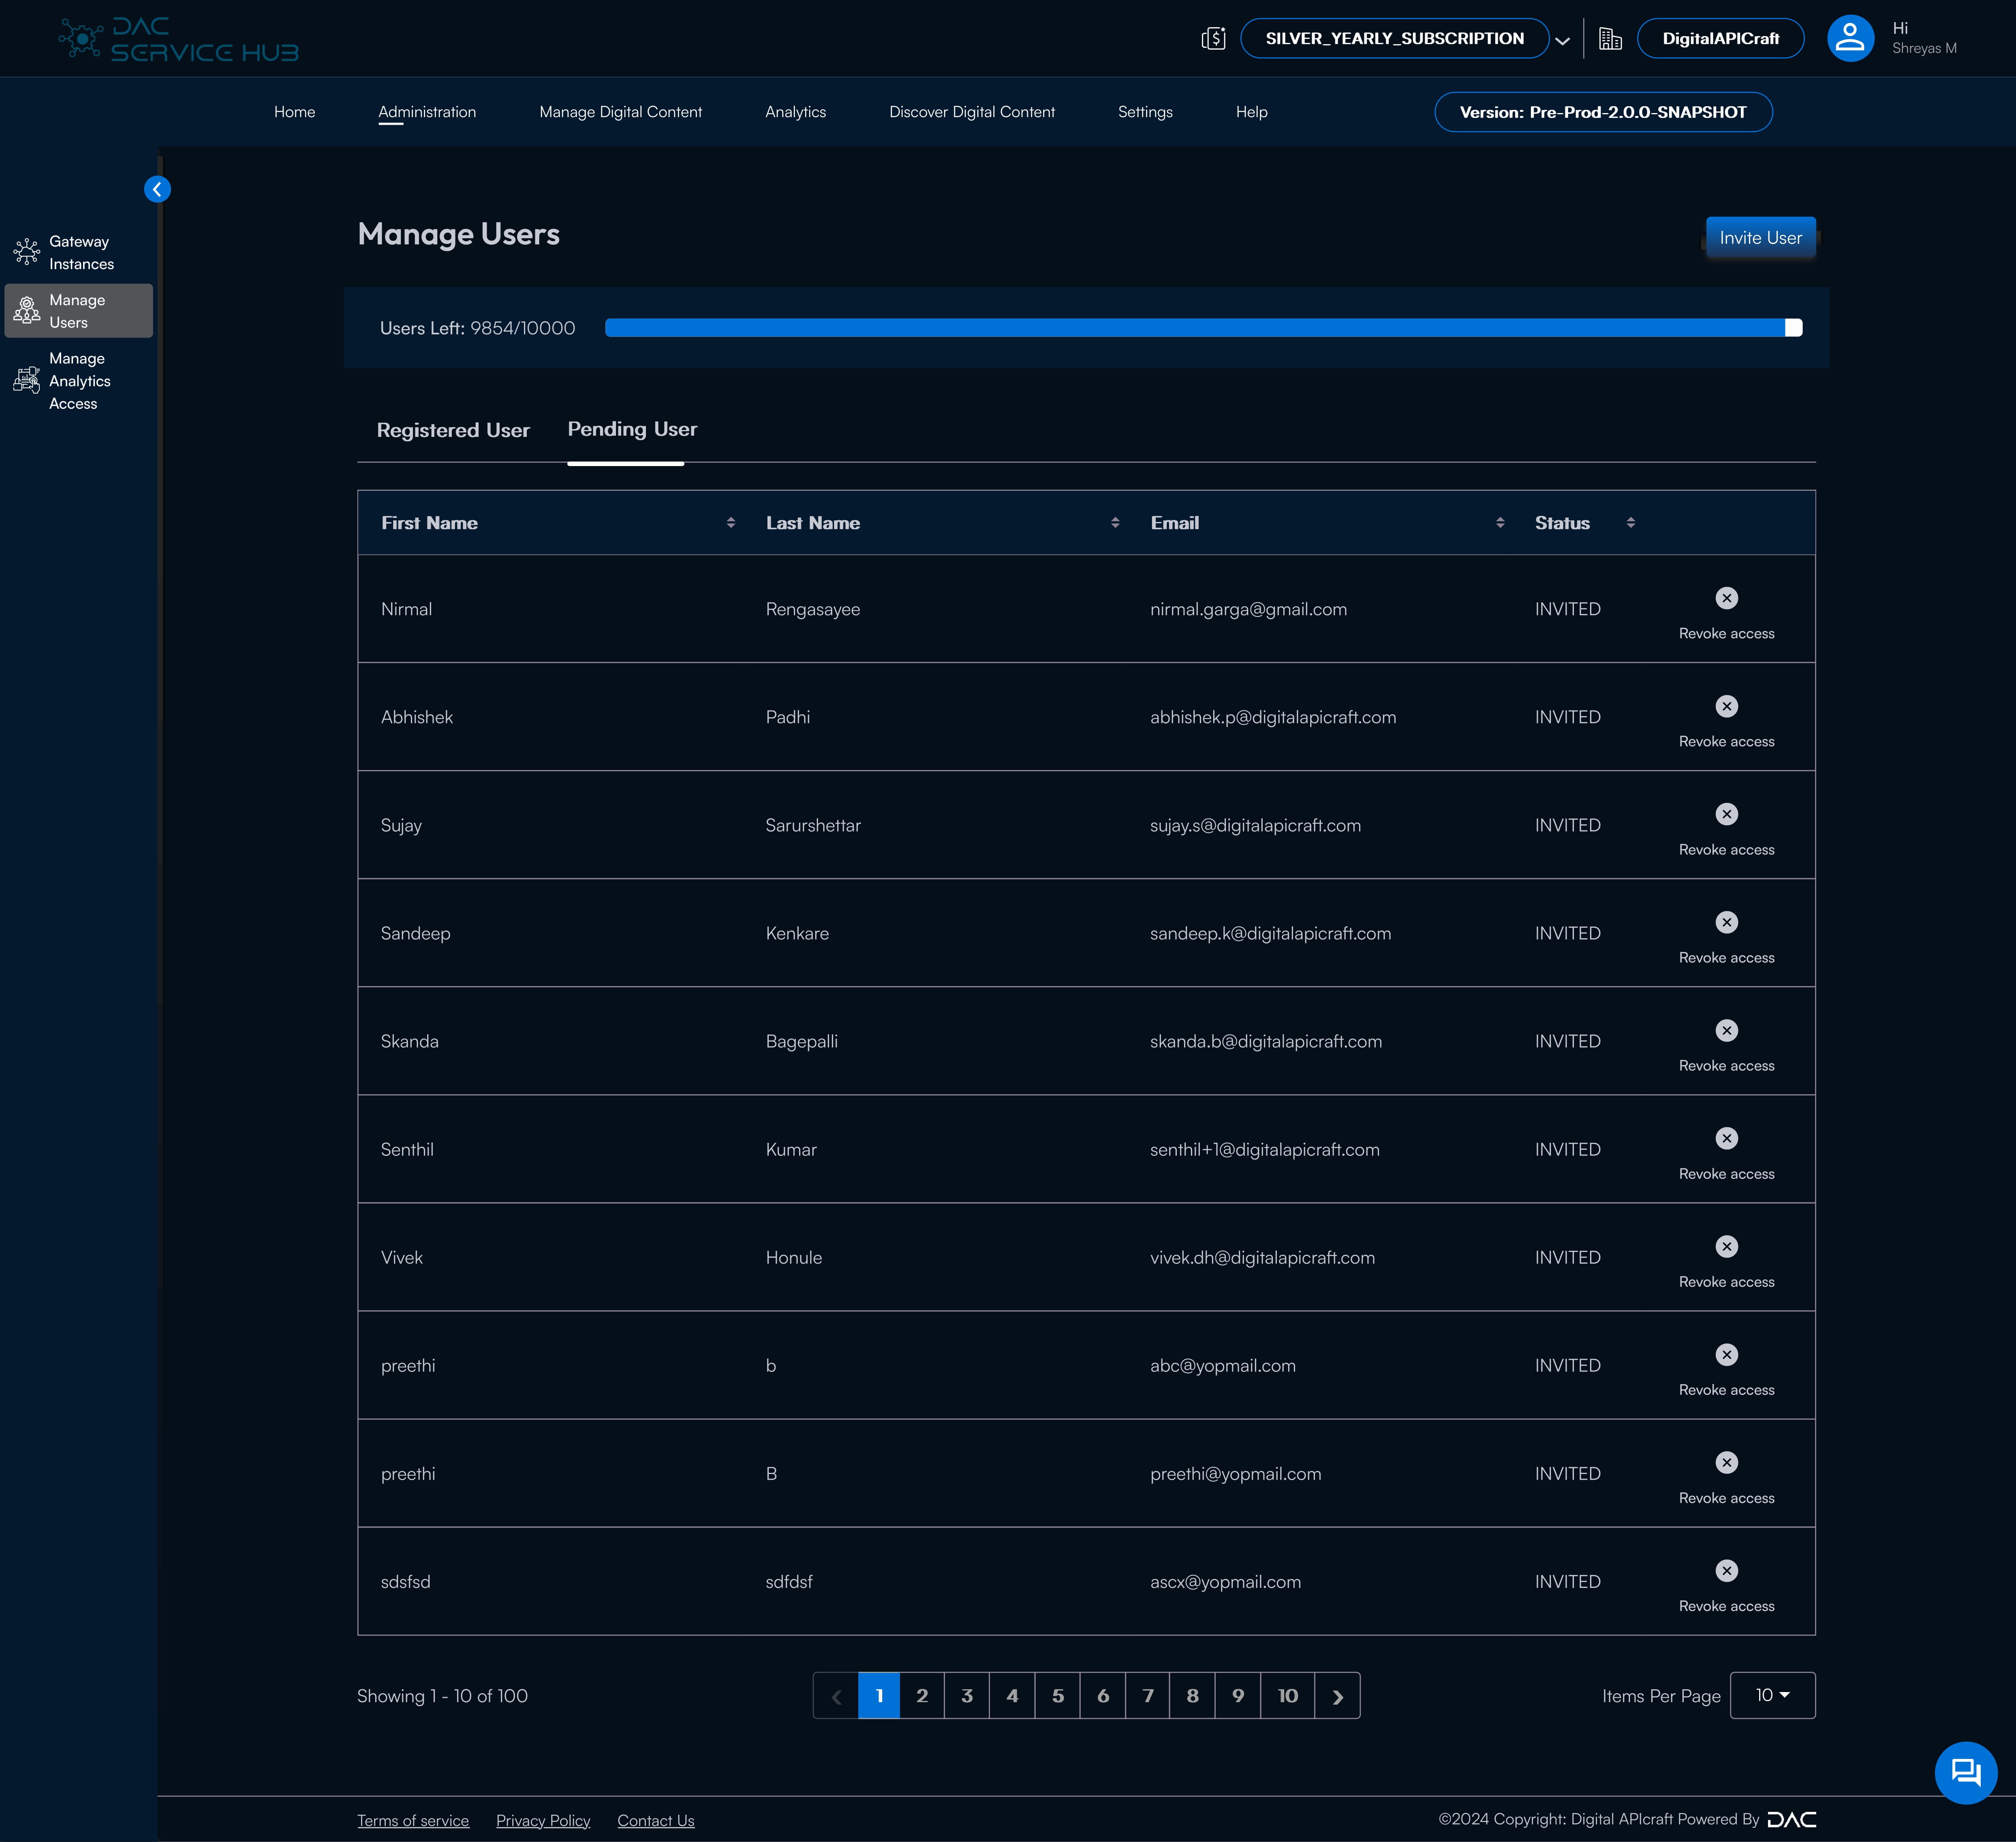Click the DAC footer logo
The height and width of the screenshot is (1842, 2016).
[x=1791, y=1820]
